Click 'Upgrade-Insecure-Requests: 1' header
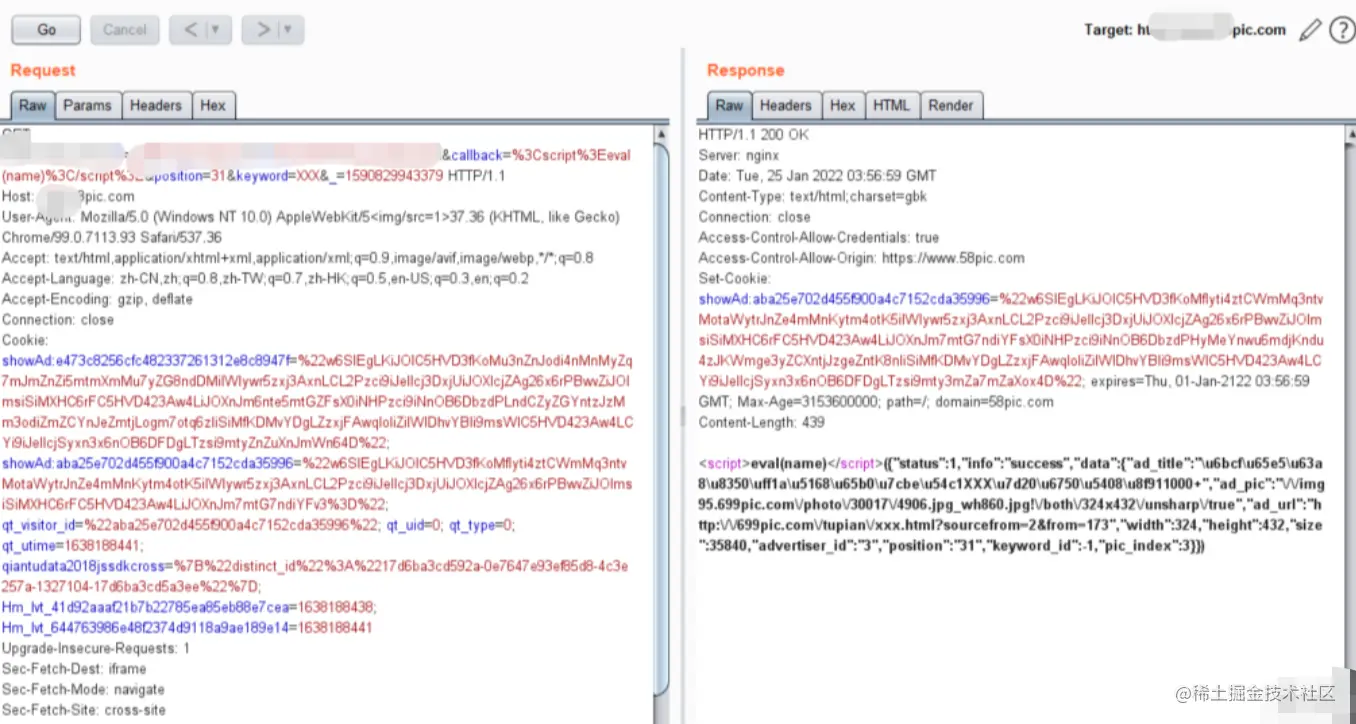 pyautogui.click(x=96, y=648)
